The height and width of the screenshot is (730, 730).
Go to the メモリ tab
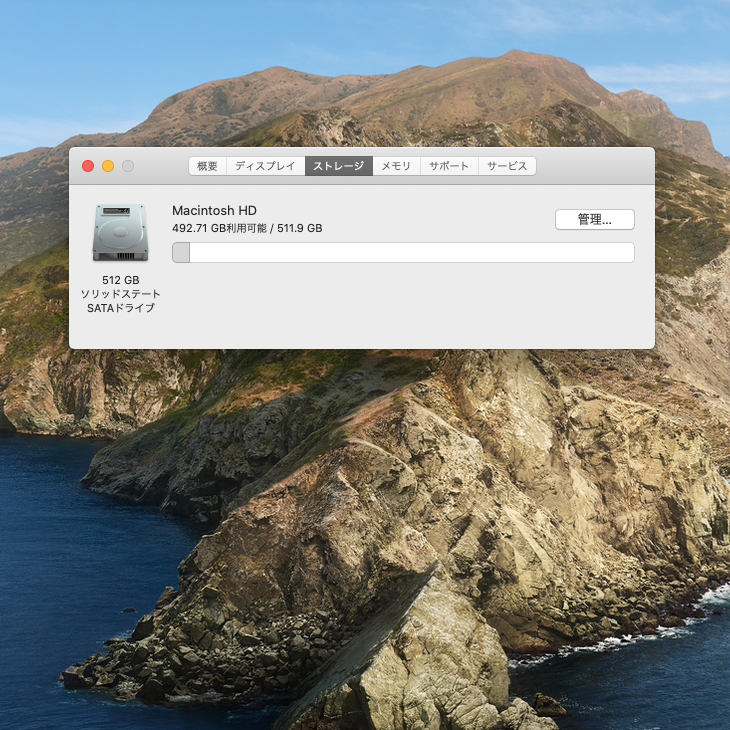[396, 166]
